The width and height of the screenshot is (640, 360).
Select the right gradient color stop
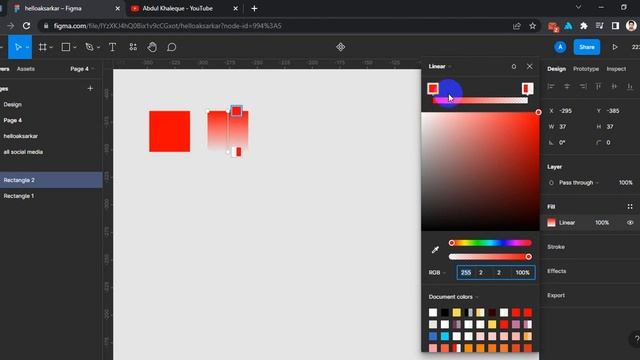click(527, 89)
